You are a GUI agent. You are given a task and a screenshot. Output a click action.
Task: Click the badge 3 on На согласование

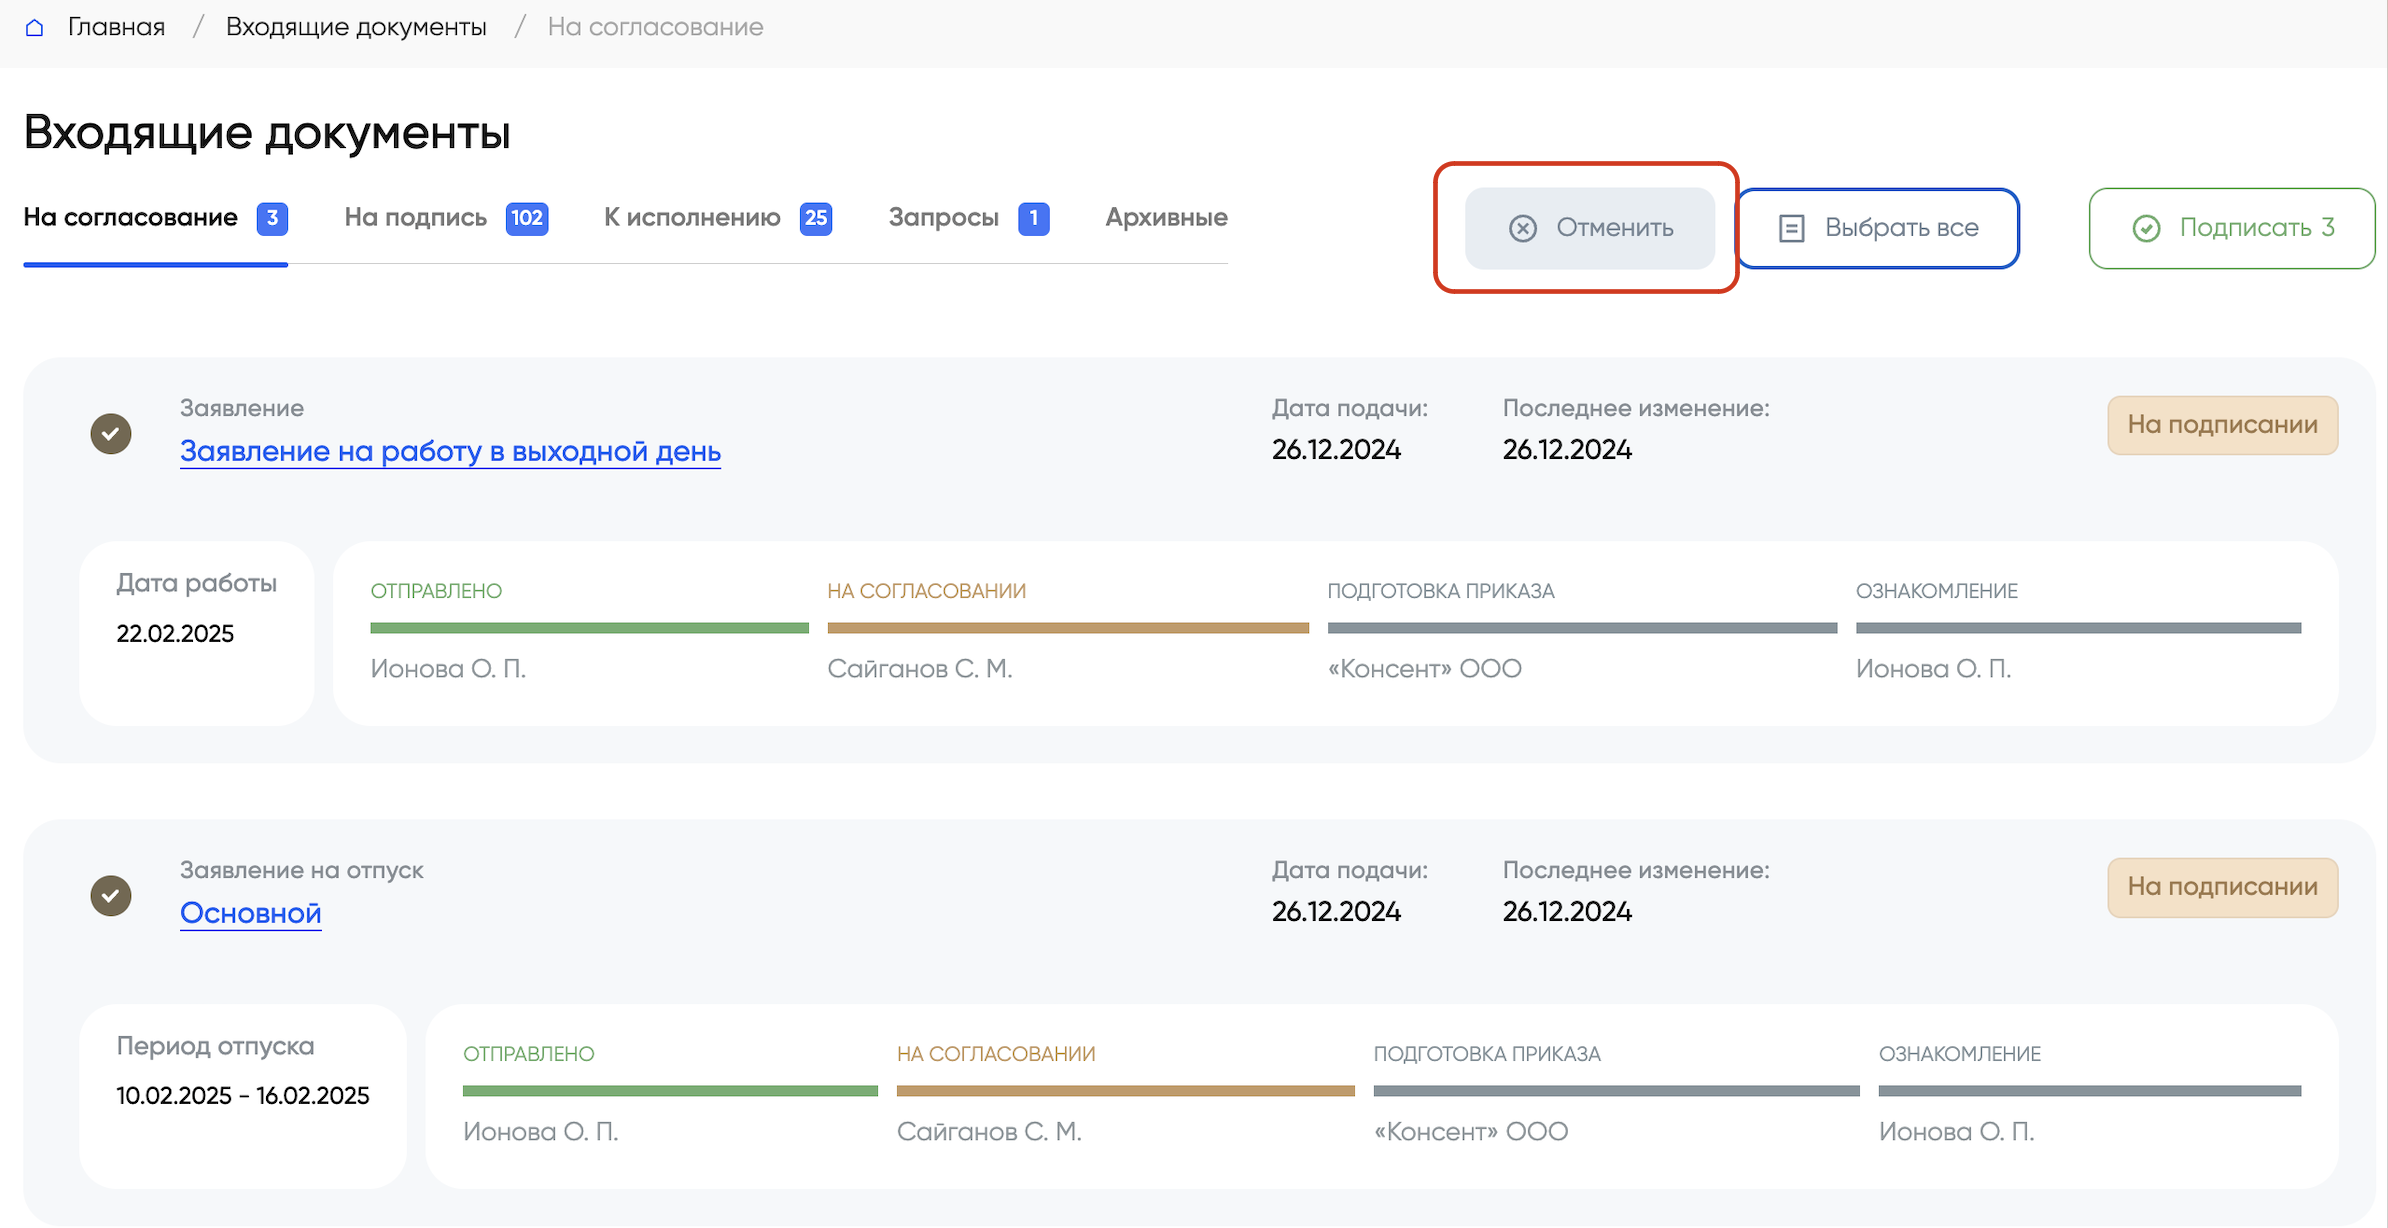pyautogui.click(x=272, y=218)
